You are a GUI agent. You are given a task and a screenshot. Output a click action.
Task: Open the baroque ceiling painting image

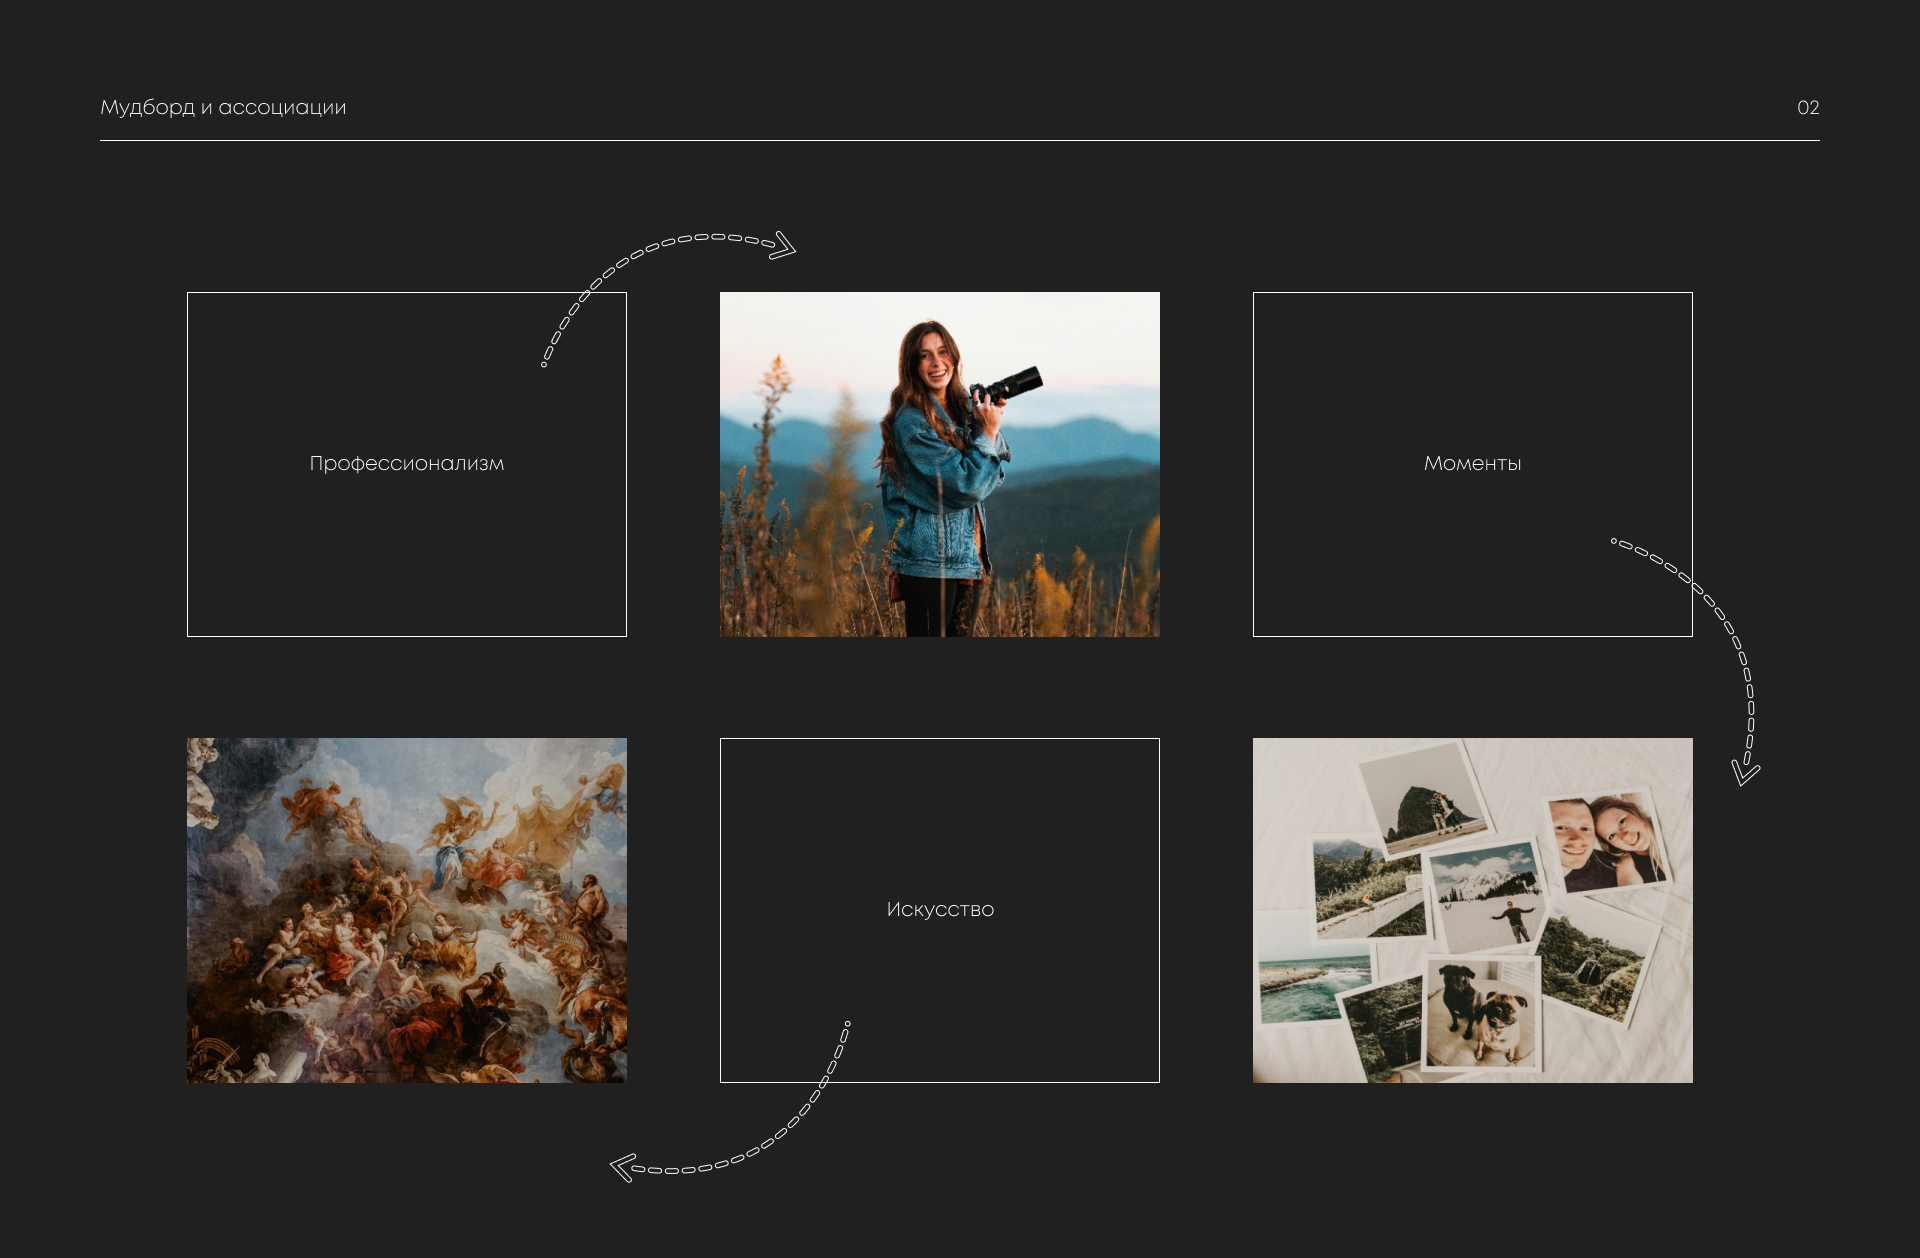tap(406, 910)
